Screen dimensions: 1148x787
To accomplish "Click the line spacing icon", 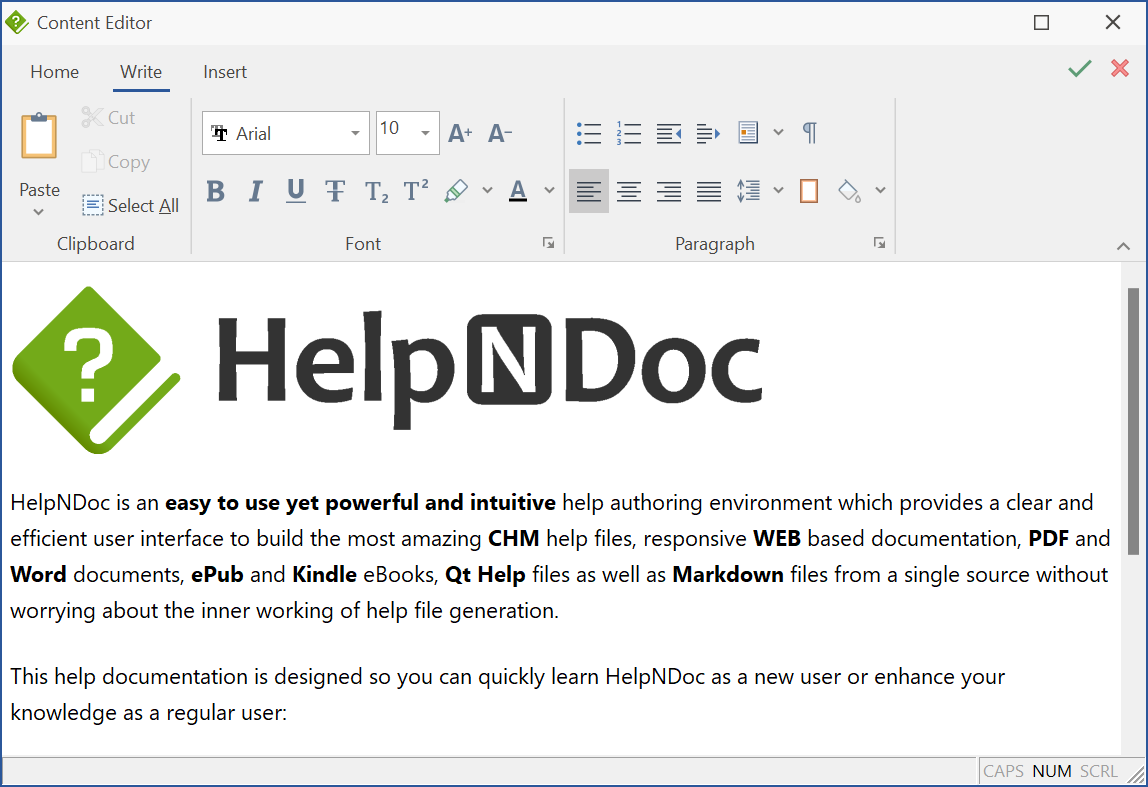I will pyautogui.click(x=748, y=191).
